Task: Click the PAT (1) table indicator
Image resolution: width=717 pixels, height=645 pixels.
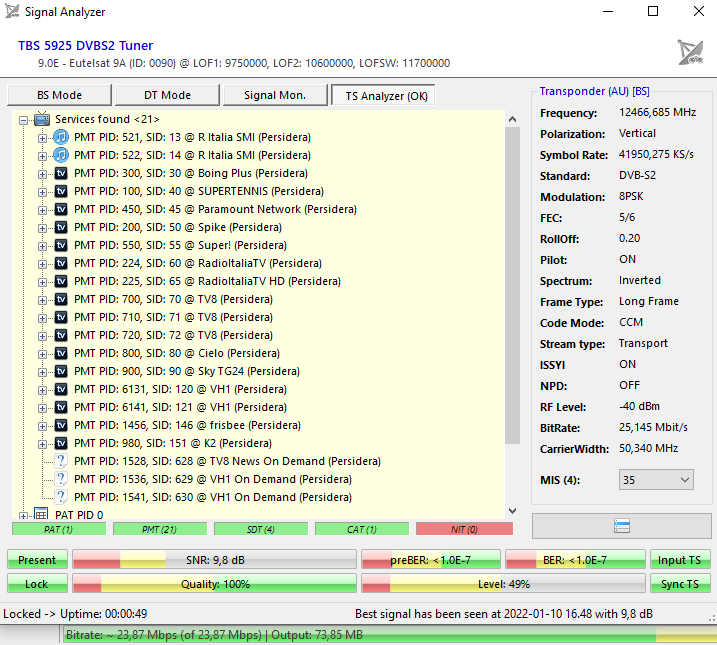Action: click(x=59, y=529)
